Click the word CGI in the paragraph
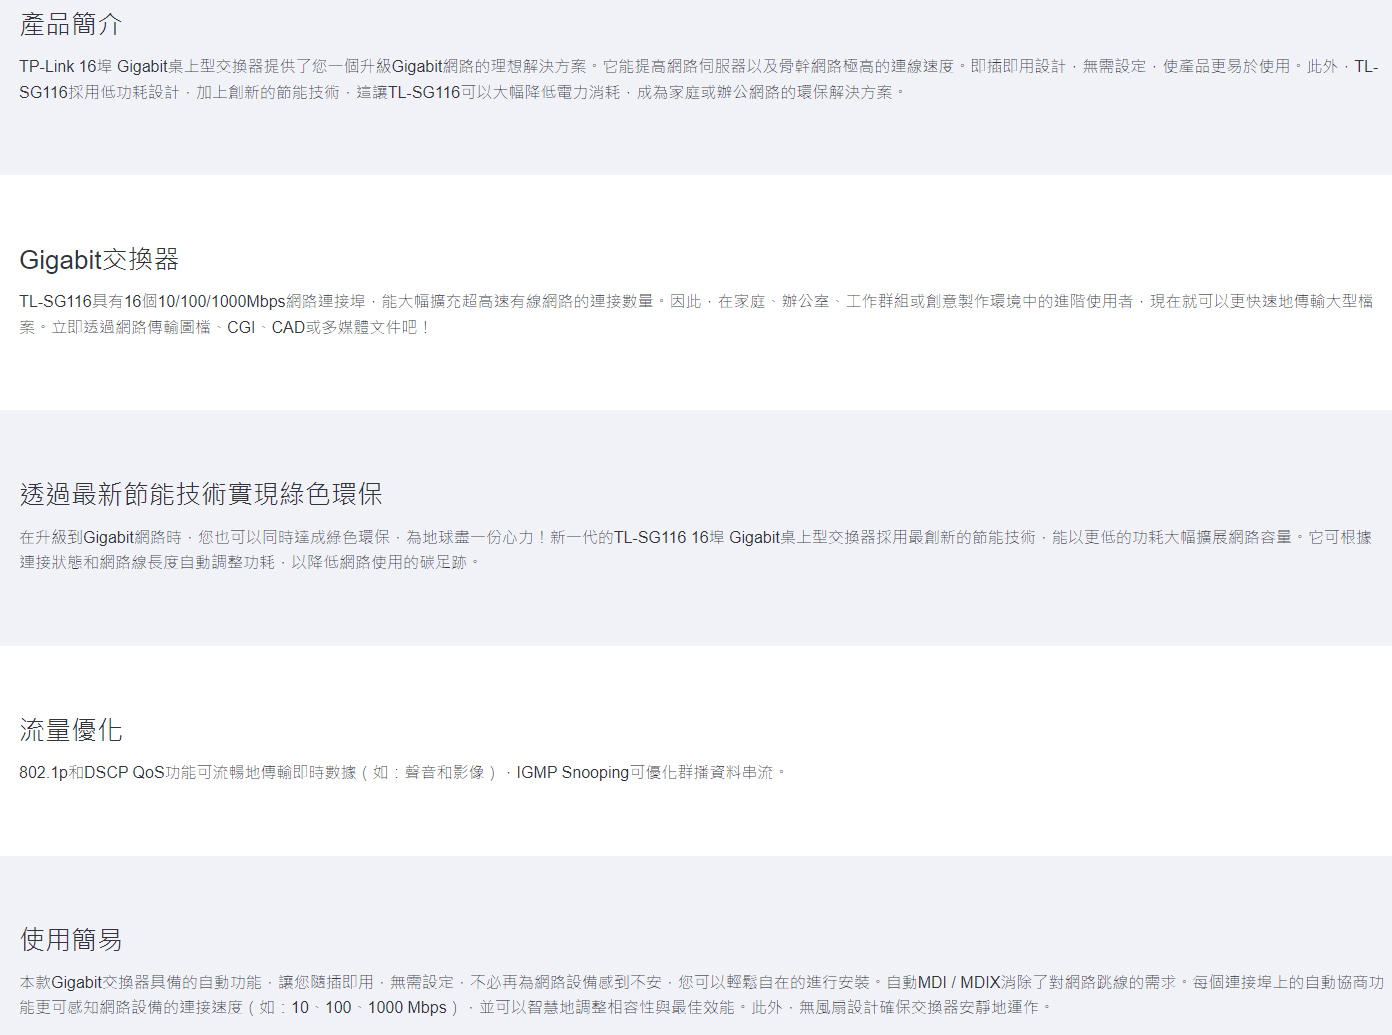Image resolution: width=1392 pixels, height=1035 pixels. (x=241, y=327)
